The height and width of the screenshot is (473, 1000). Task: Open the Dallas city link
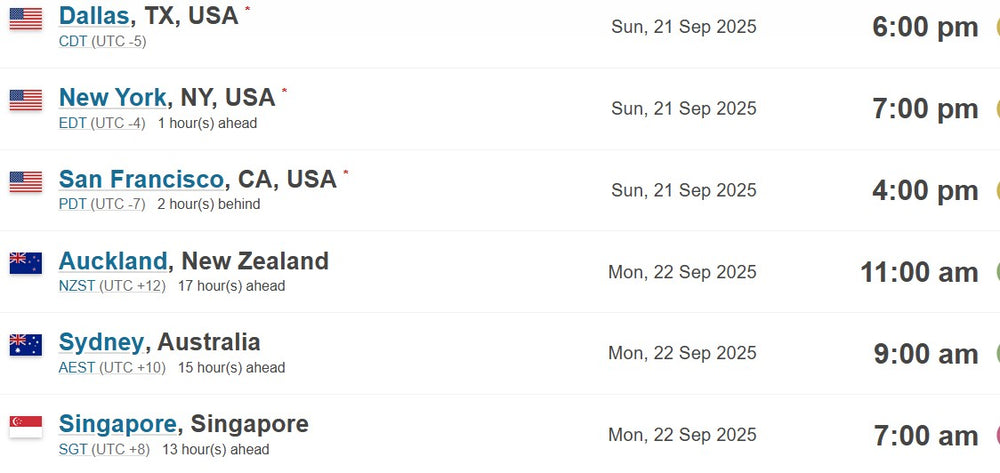(x=94, y=15)
